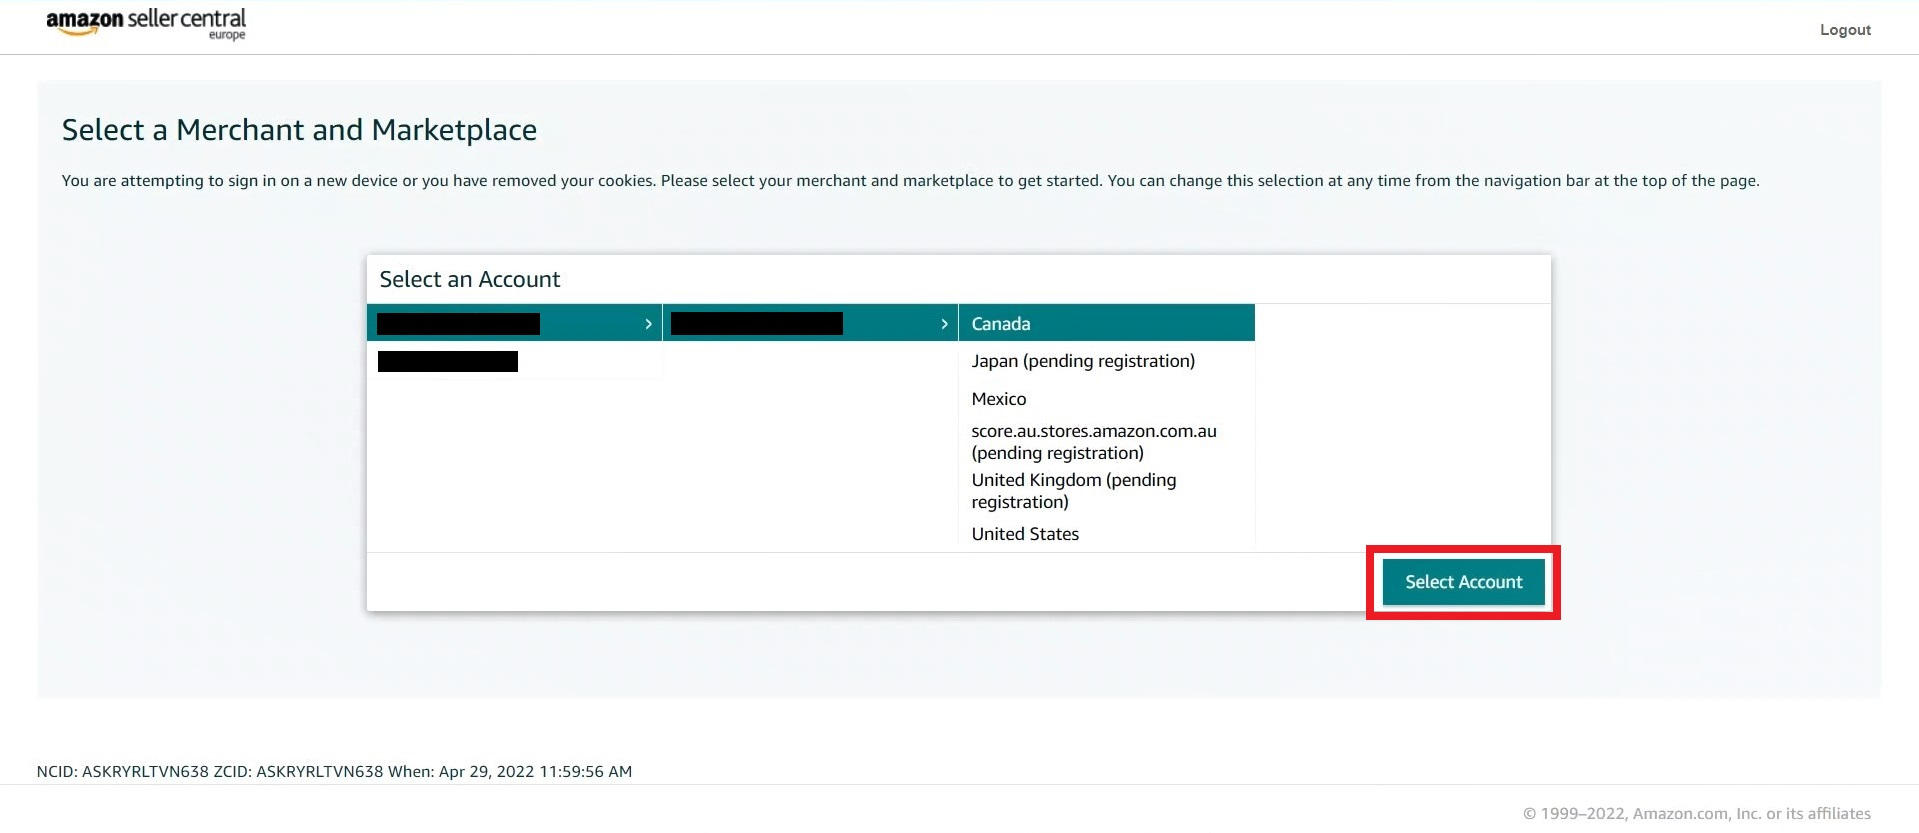
Task: Select score.au.stores.amazon.com.au marketplace entry
Action: pyautogui.click(x=1093, y=442)
